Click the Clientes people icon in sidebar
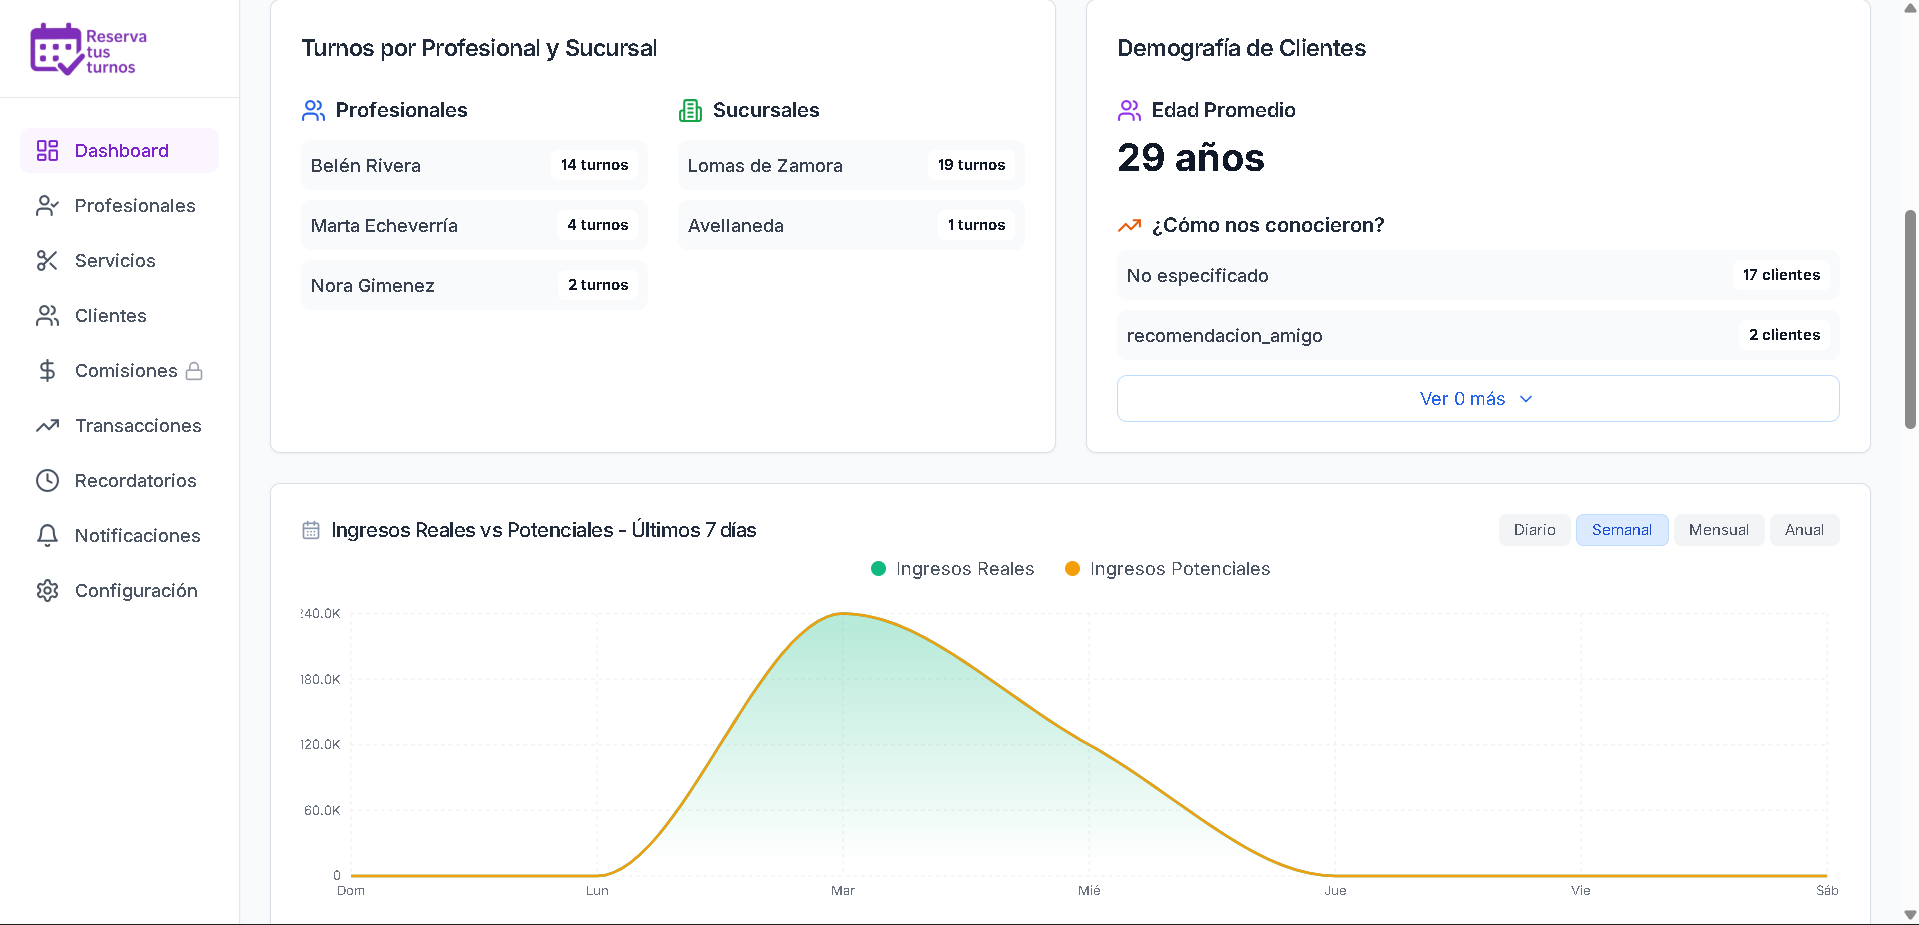This screenshot has width=1919, height=925. [47, 315]
